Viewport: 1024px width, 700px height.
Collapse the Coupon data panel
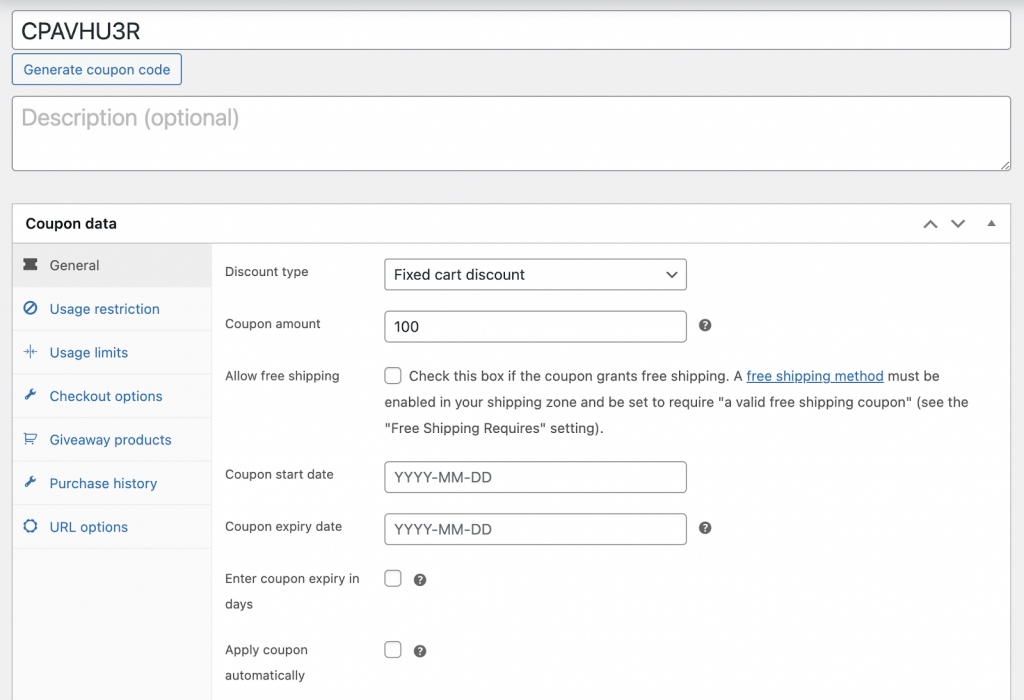pyautogui.click(x=991, y=223)
